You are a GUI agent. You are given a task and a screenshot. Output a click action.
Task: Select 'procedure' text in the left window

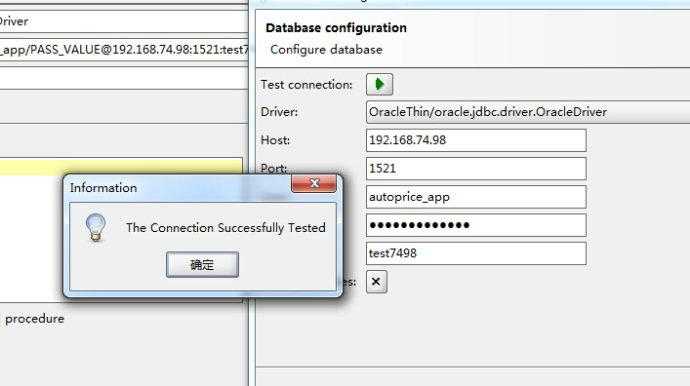coord(35,319)
